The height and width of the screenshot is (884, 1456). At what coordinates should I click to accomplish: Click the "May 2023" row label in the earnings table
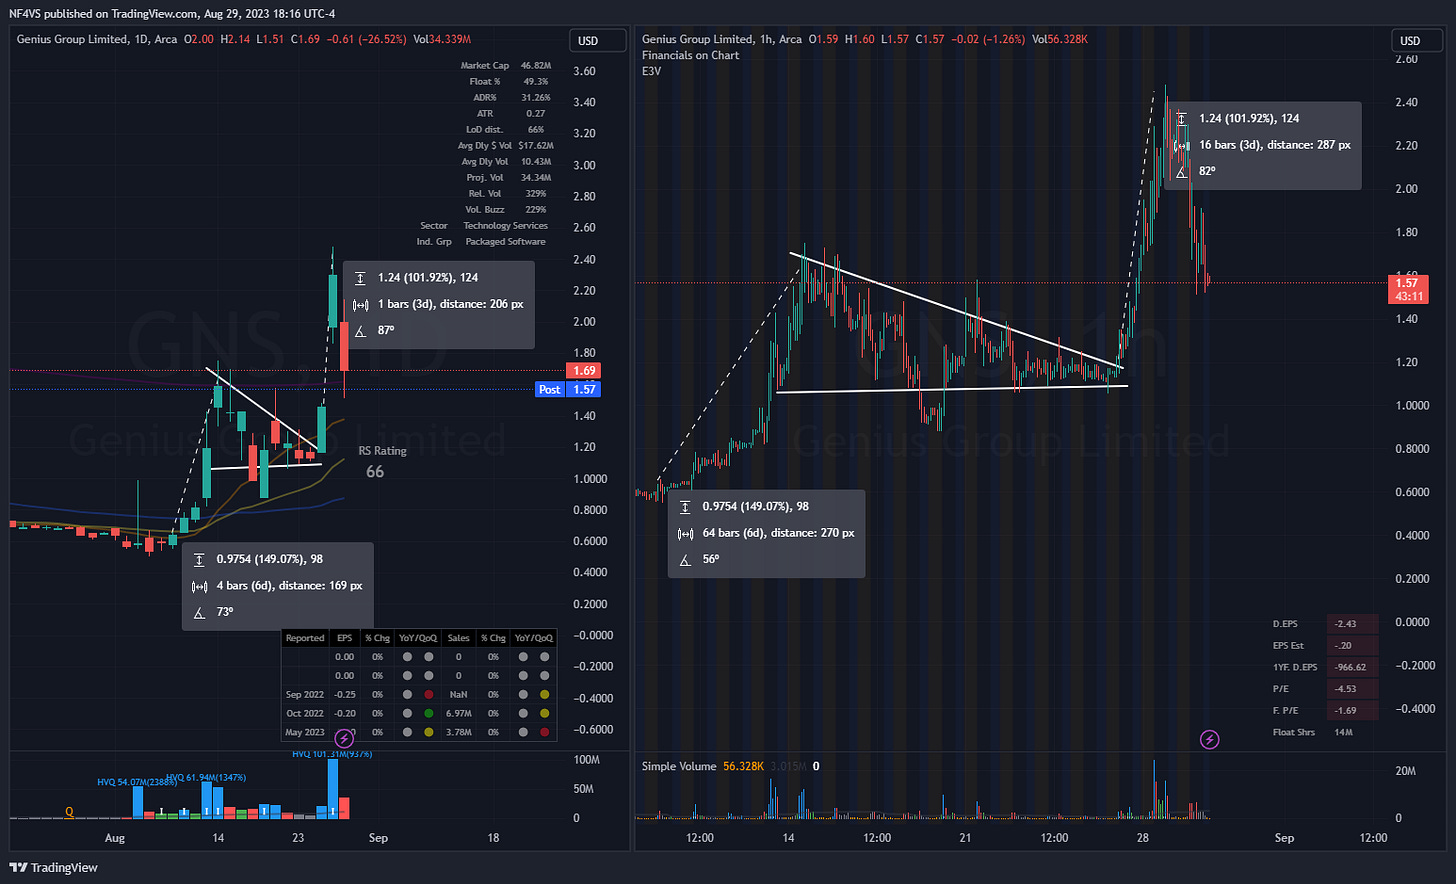click(305, 732)
